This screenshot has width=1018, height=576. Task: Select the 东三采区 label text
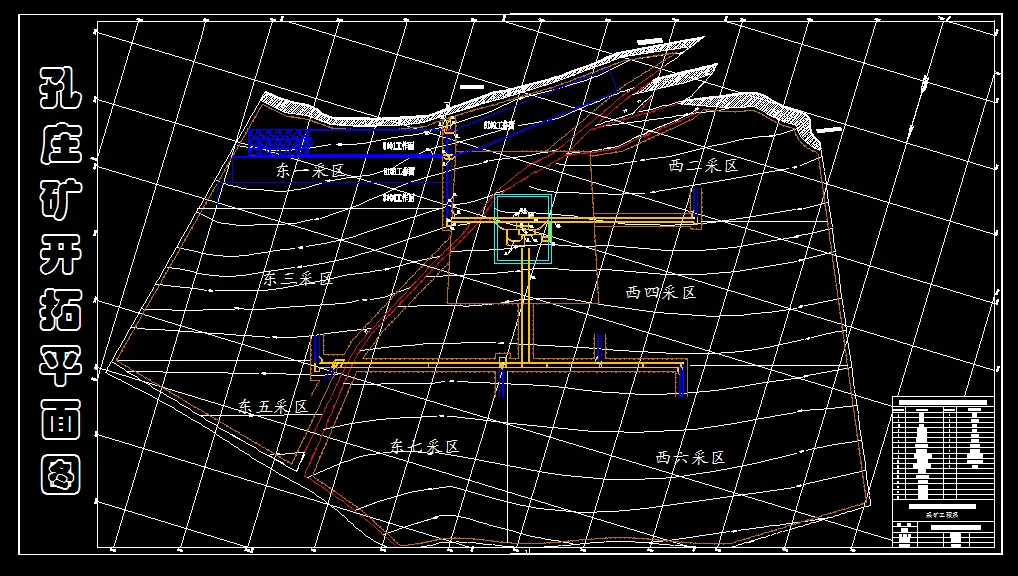tap(297, 279)
